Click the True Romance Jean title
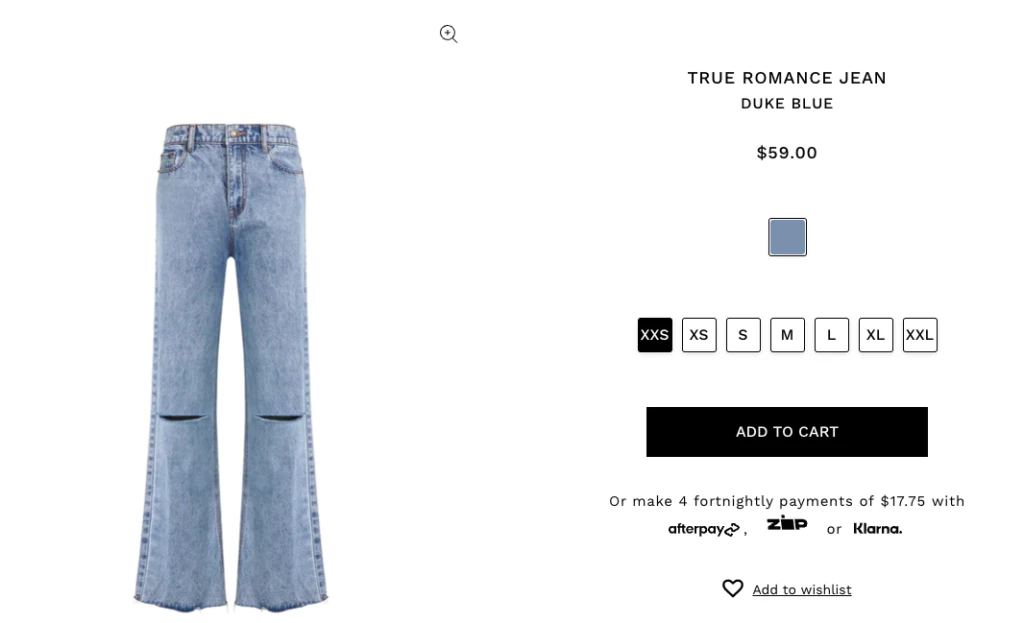The height and width of the screenshot is (623, 1024). tap(787, 78)
